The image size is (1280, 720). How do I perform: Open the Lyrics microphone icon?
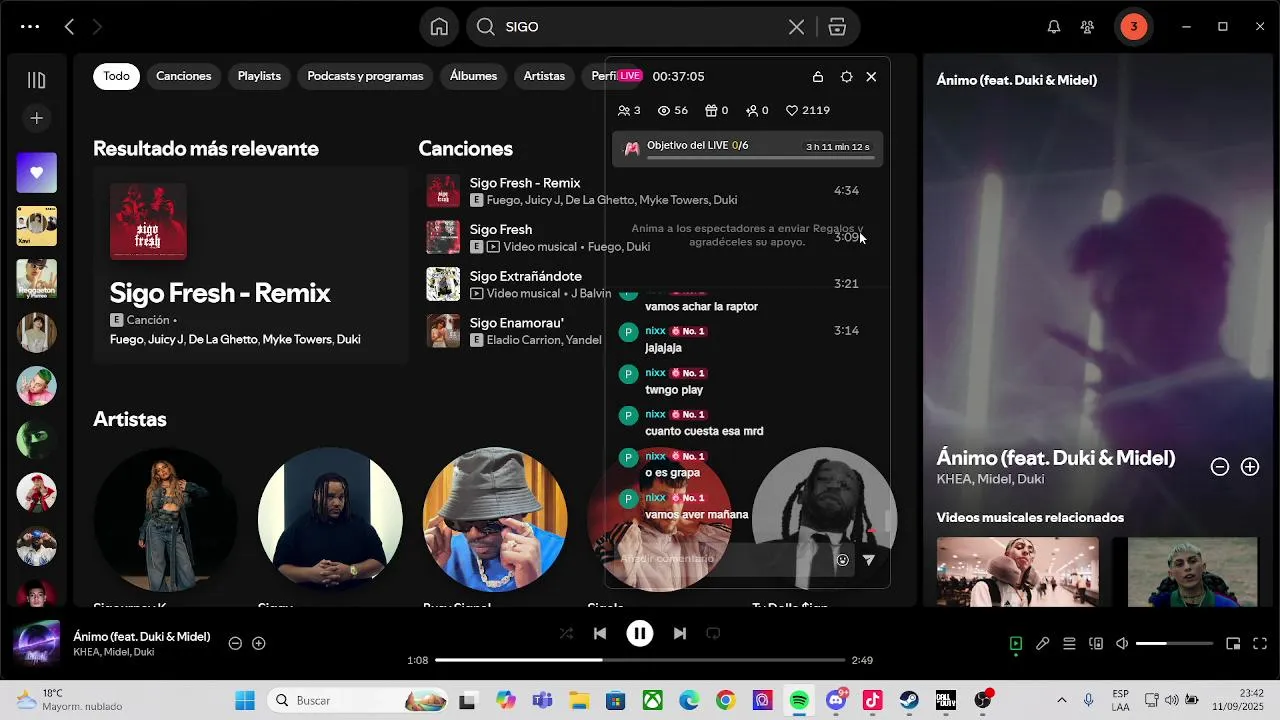coord(1042,644)
